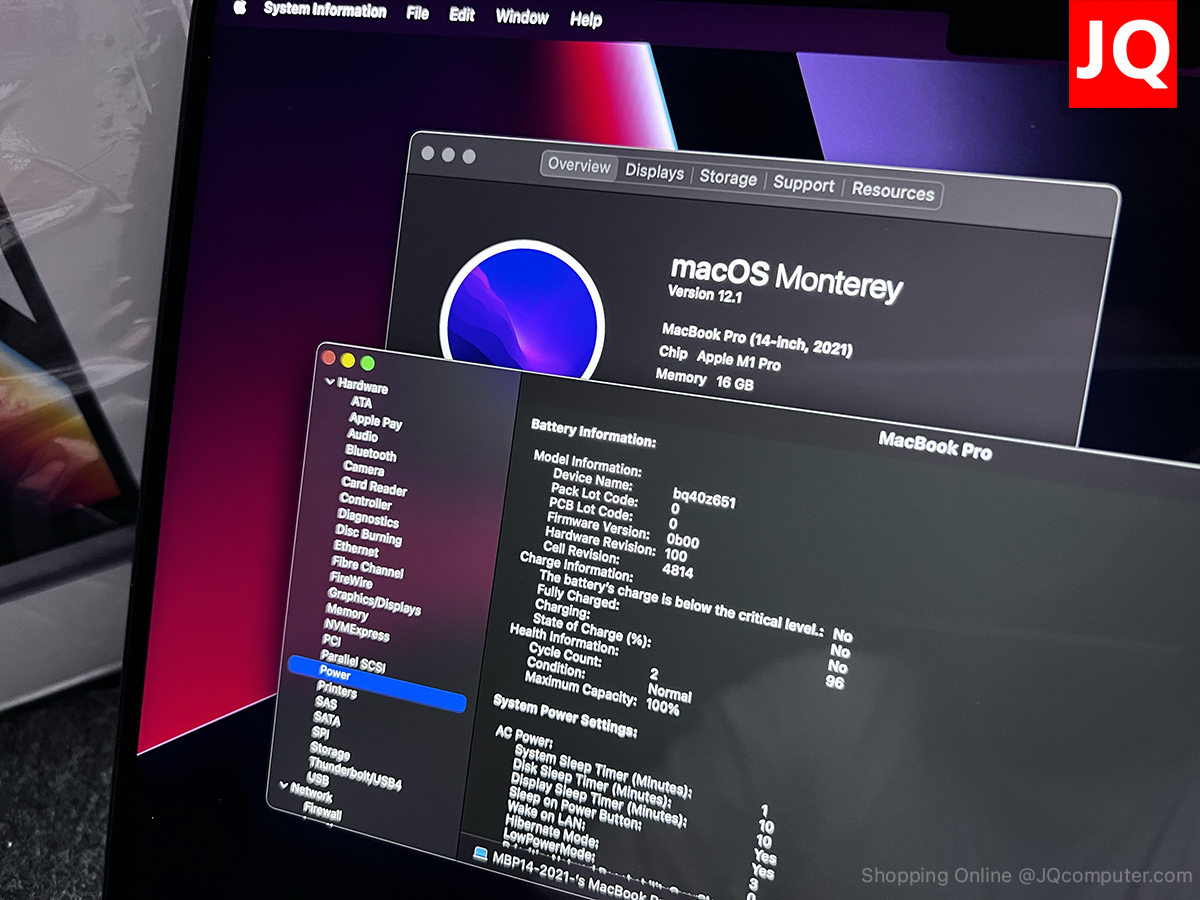The width and height of the screenshot is (1200, 900).
Task: Select Fibre Channel in the sidebar
Action: point(367,568)
